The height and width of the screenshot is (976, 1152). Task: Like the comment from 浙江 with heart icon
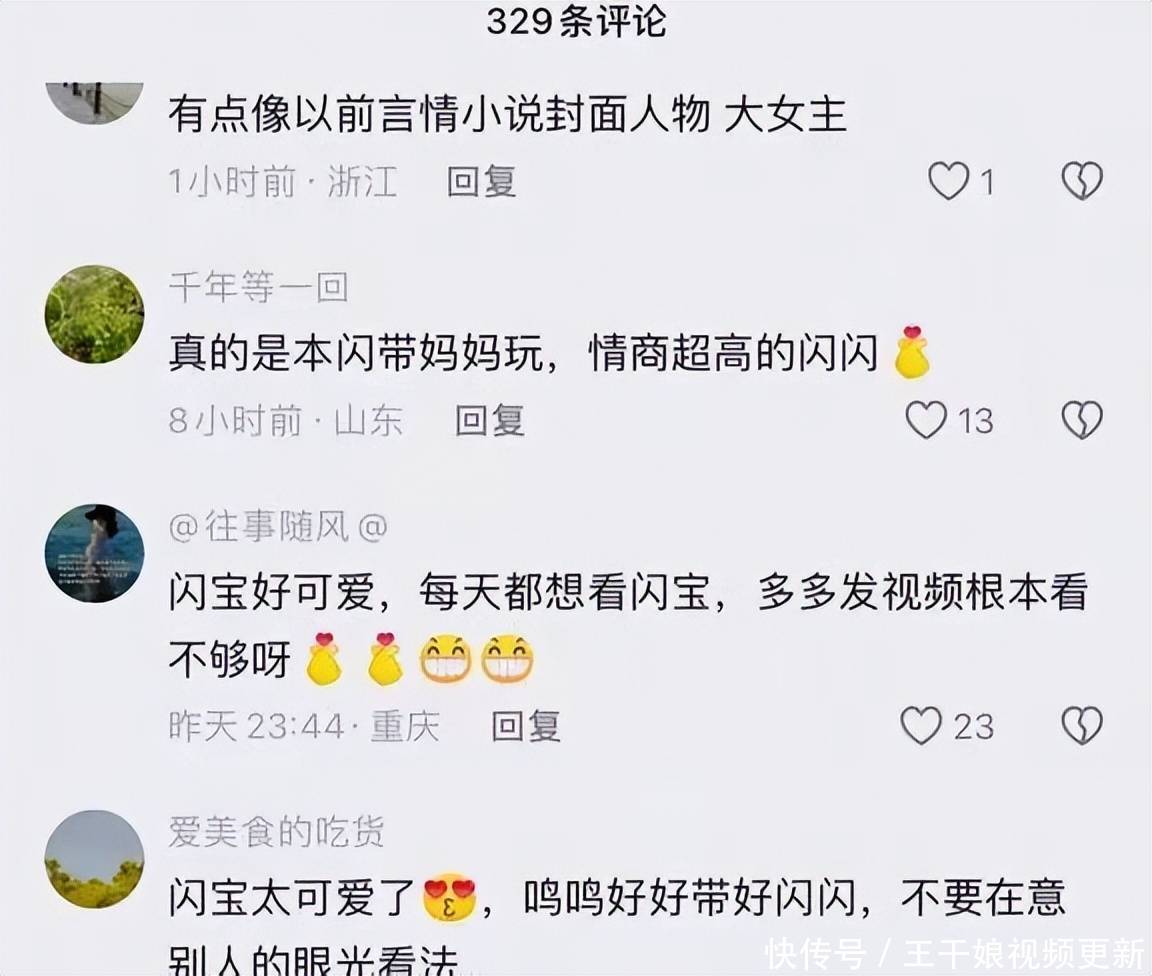point(948,181)
